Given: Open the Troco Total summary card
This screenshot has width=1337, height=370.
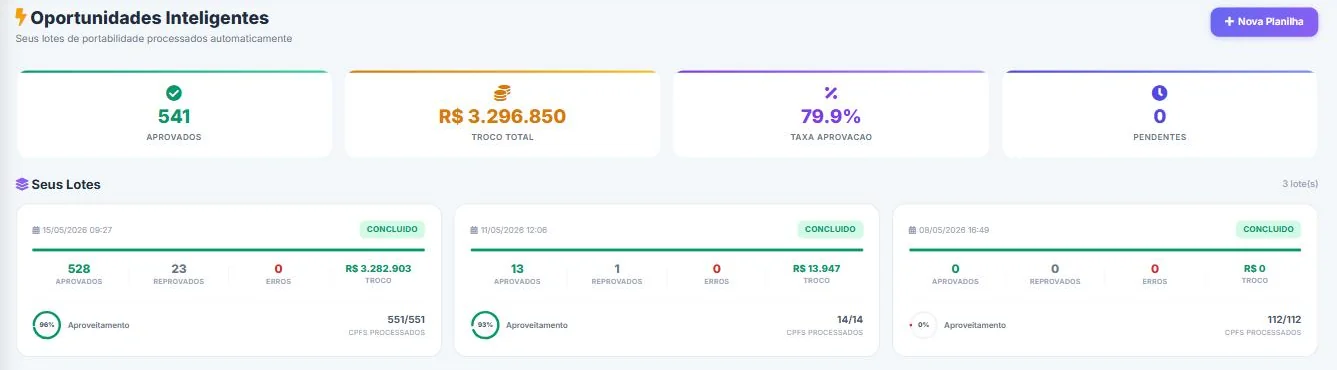Looking at the screenshot, I should pos(502,114).
